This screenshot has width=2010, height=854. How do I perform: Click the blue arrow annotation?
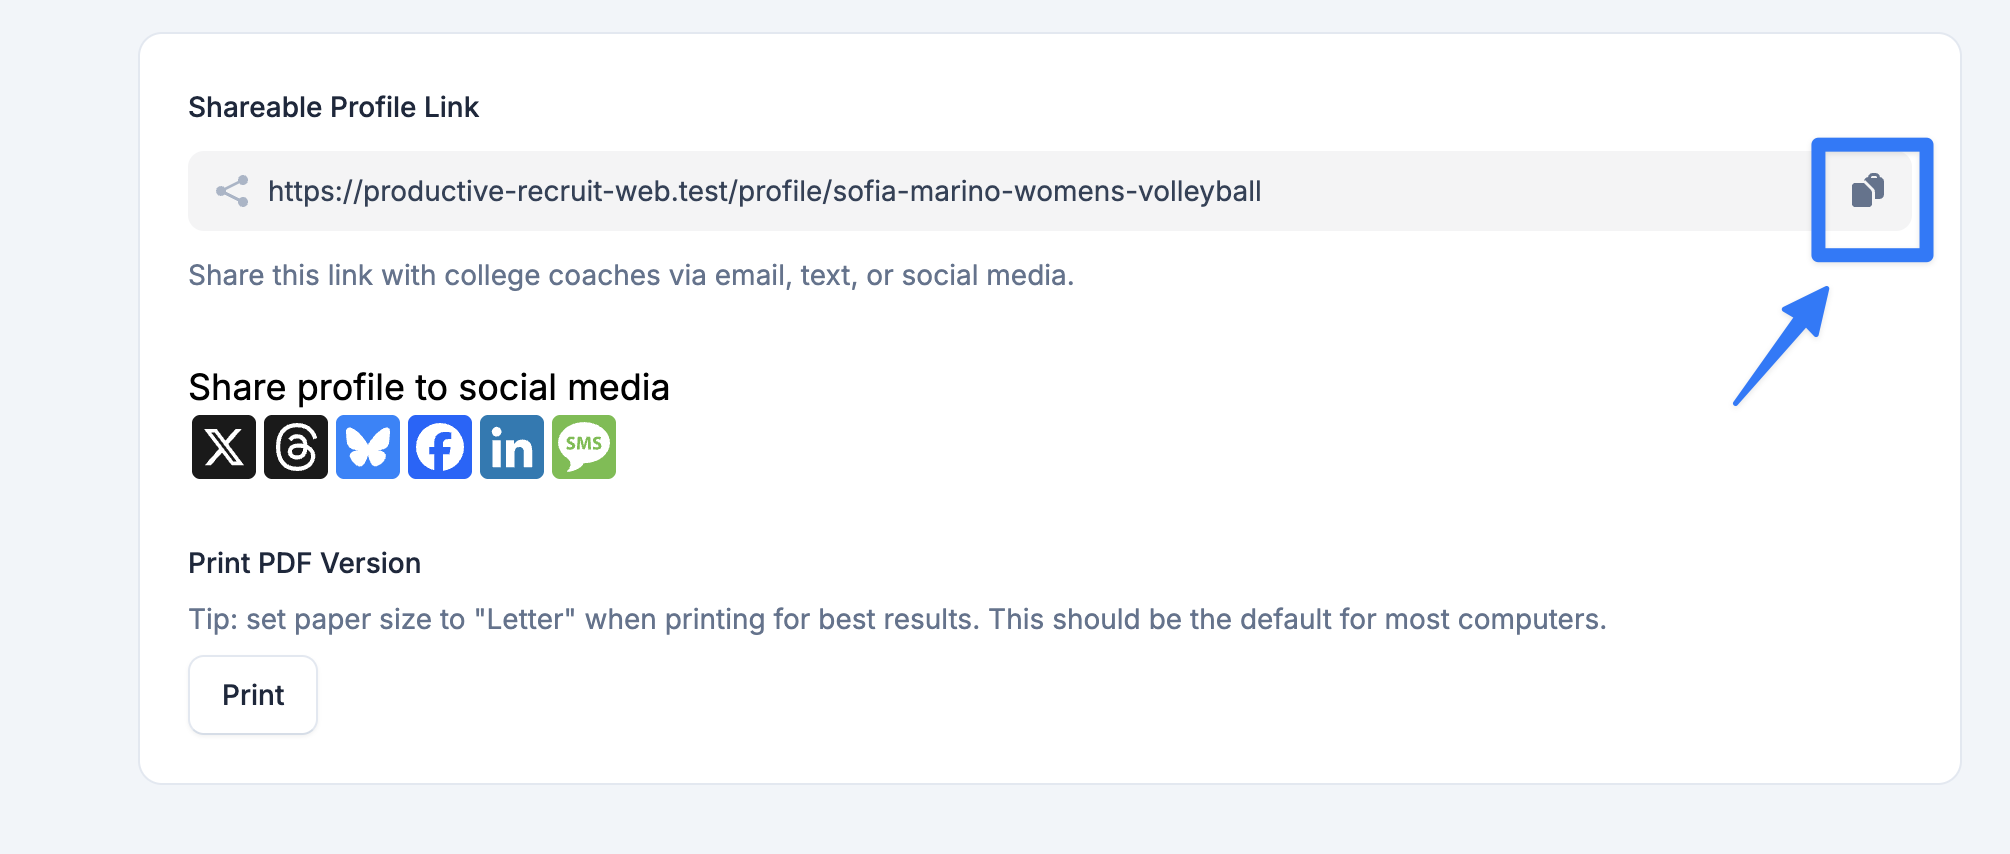point(1782,346)
